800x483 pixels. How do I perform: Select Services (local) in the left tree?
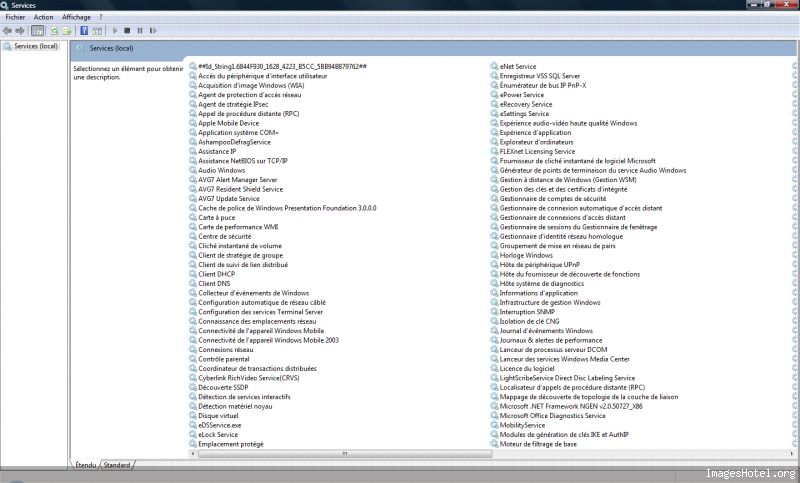click(35, 46)
